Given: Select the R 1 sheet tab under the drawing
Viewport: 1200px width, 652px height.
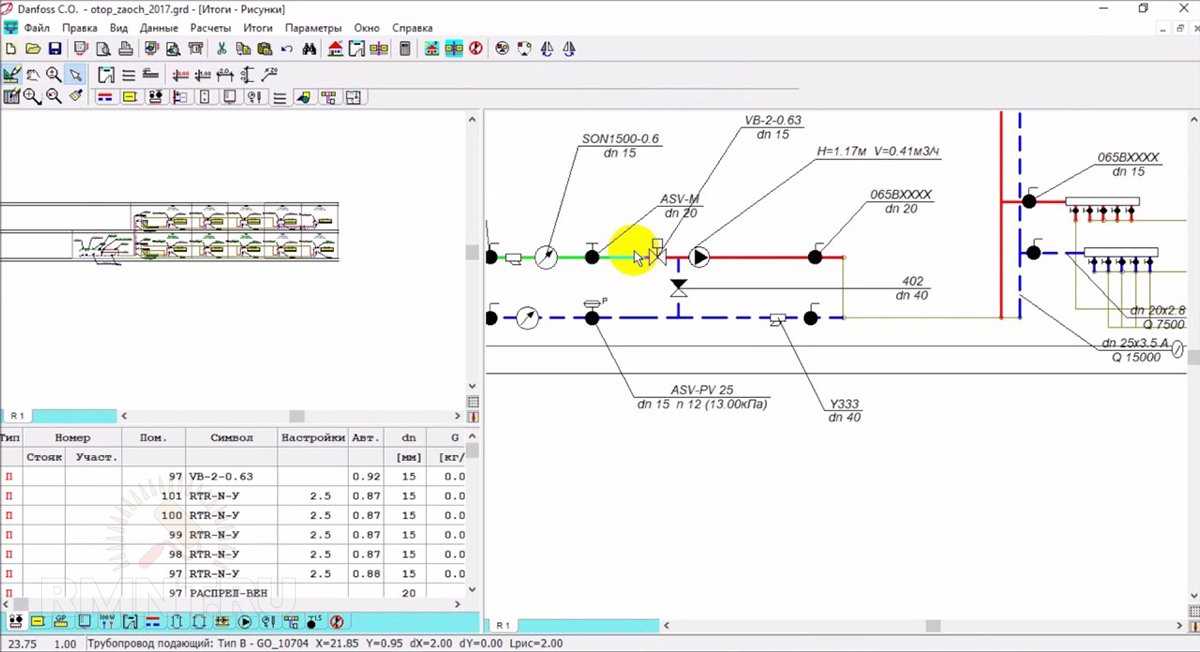Looking at the screenshot, I should (501, 625).
